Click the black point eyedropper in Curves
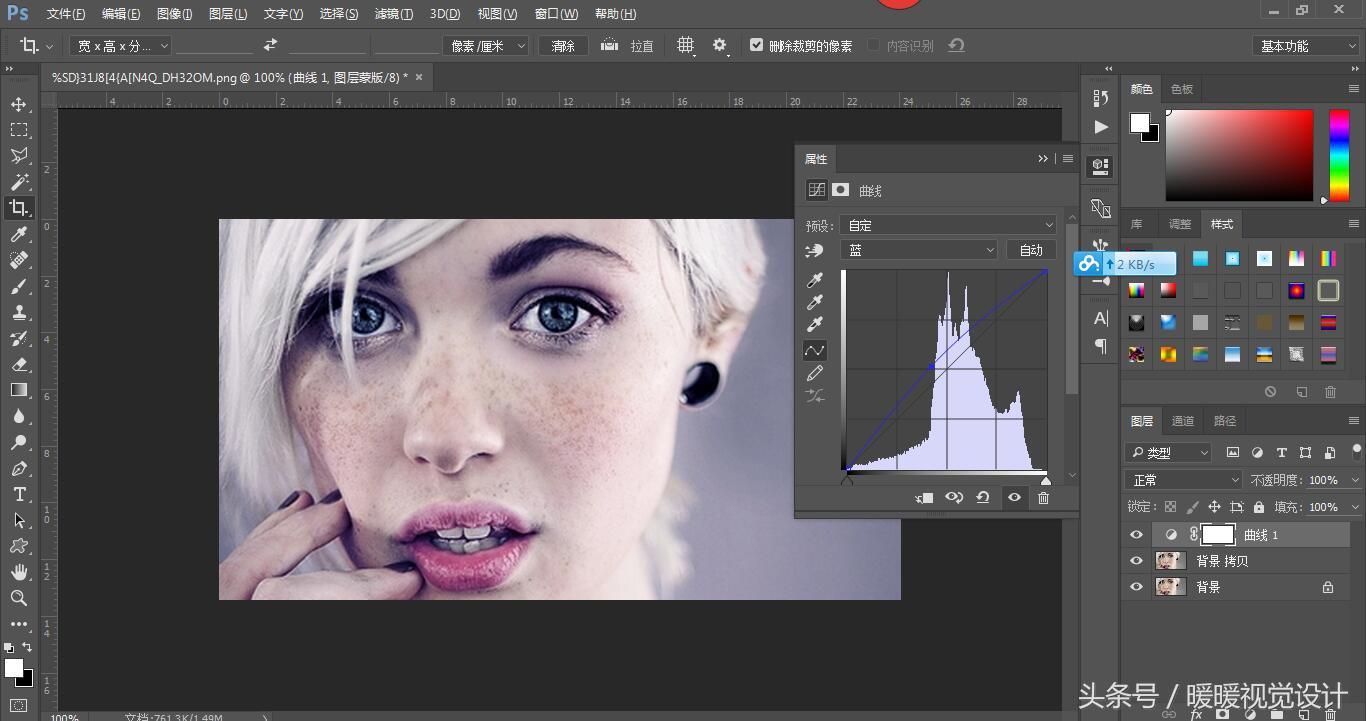The height and width of the screenshot is (721, 1366). 815,280
